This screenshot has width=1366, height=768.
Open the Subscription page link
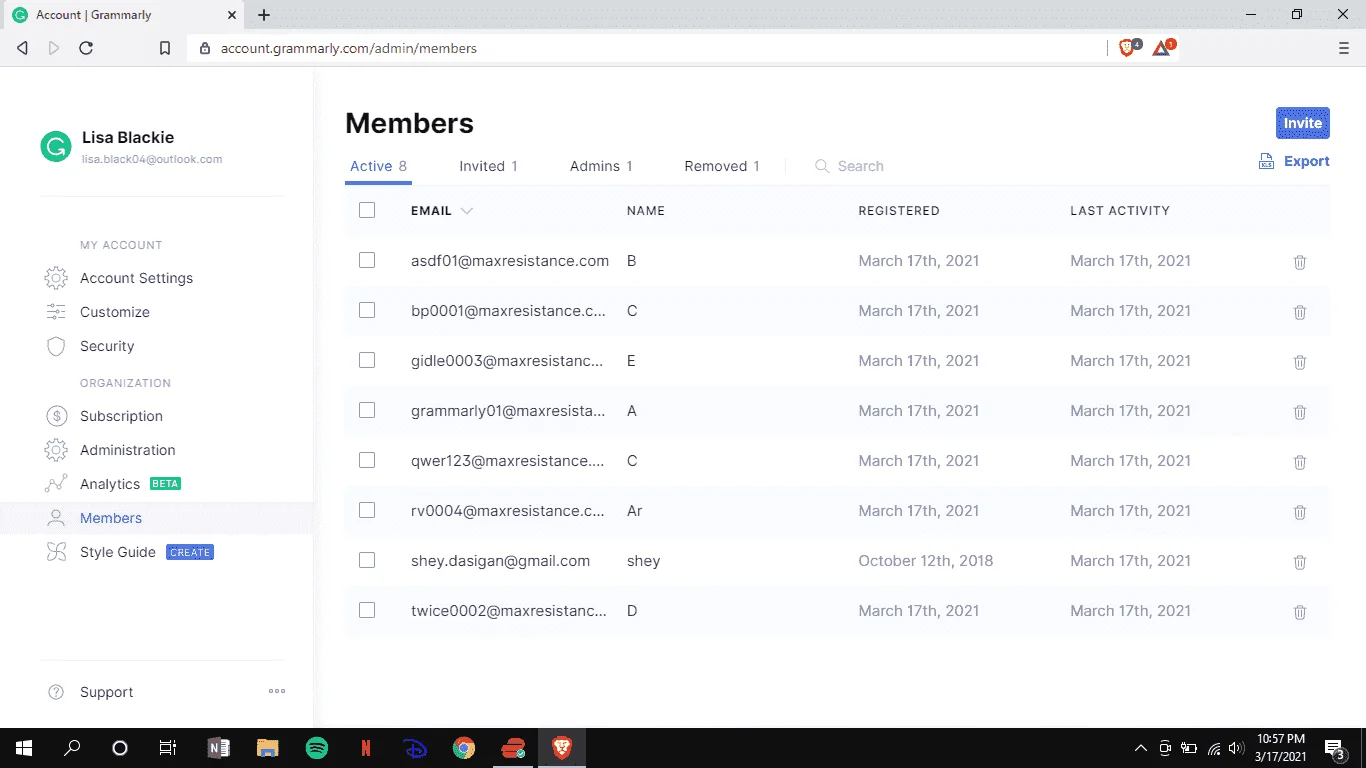click(121, 416)
